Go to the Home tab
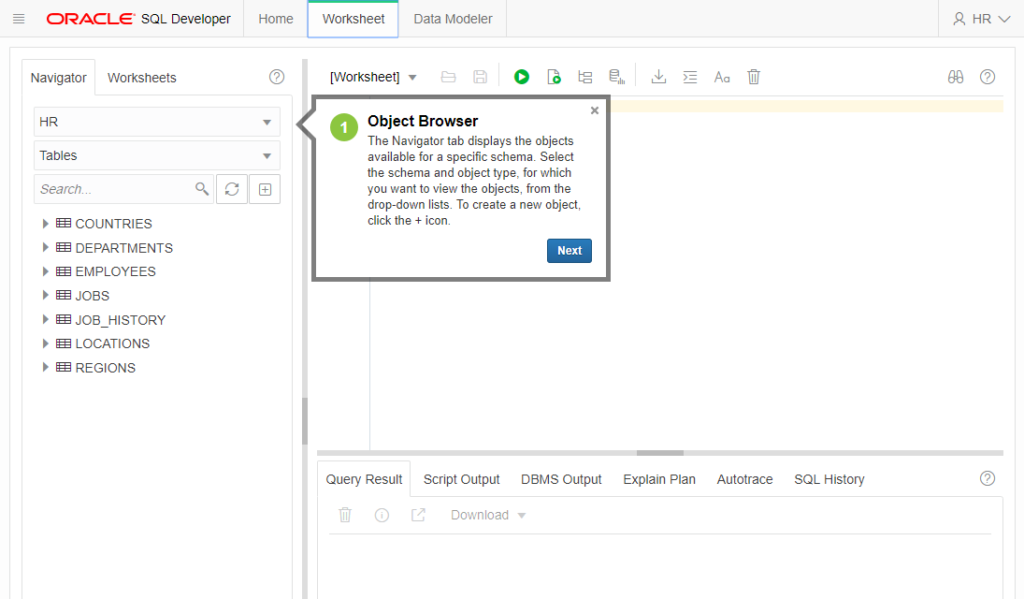This screenshot has width=1024, height=599. coord(276,19)
